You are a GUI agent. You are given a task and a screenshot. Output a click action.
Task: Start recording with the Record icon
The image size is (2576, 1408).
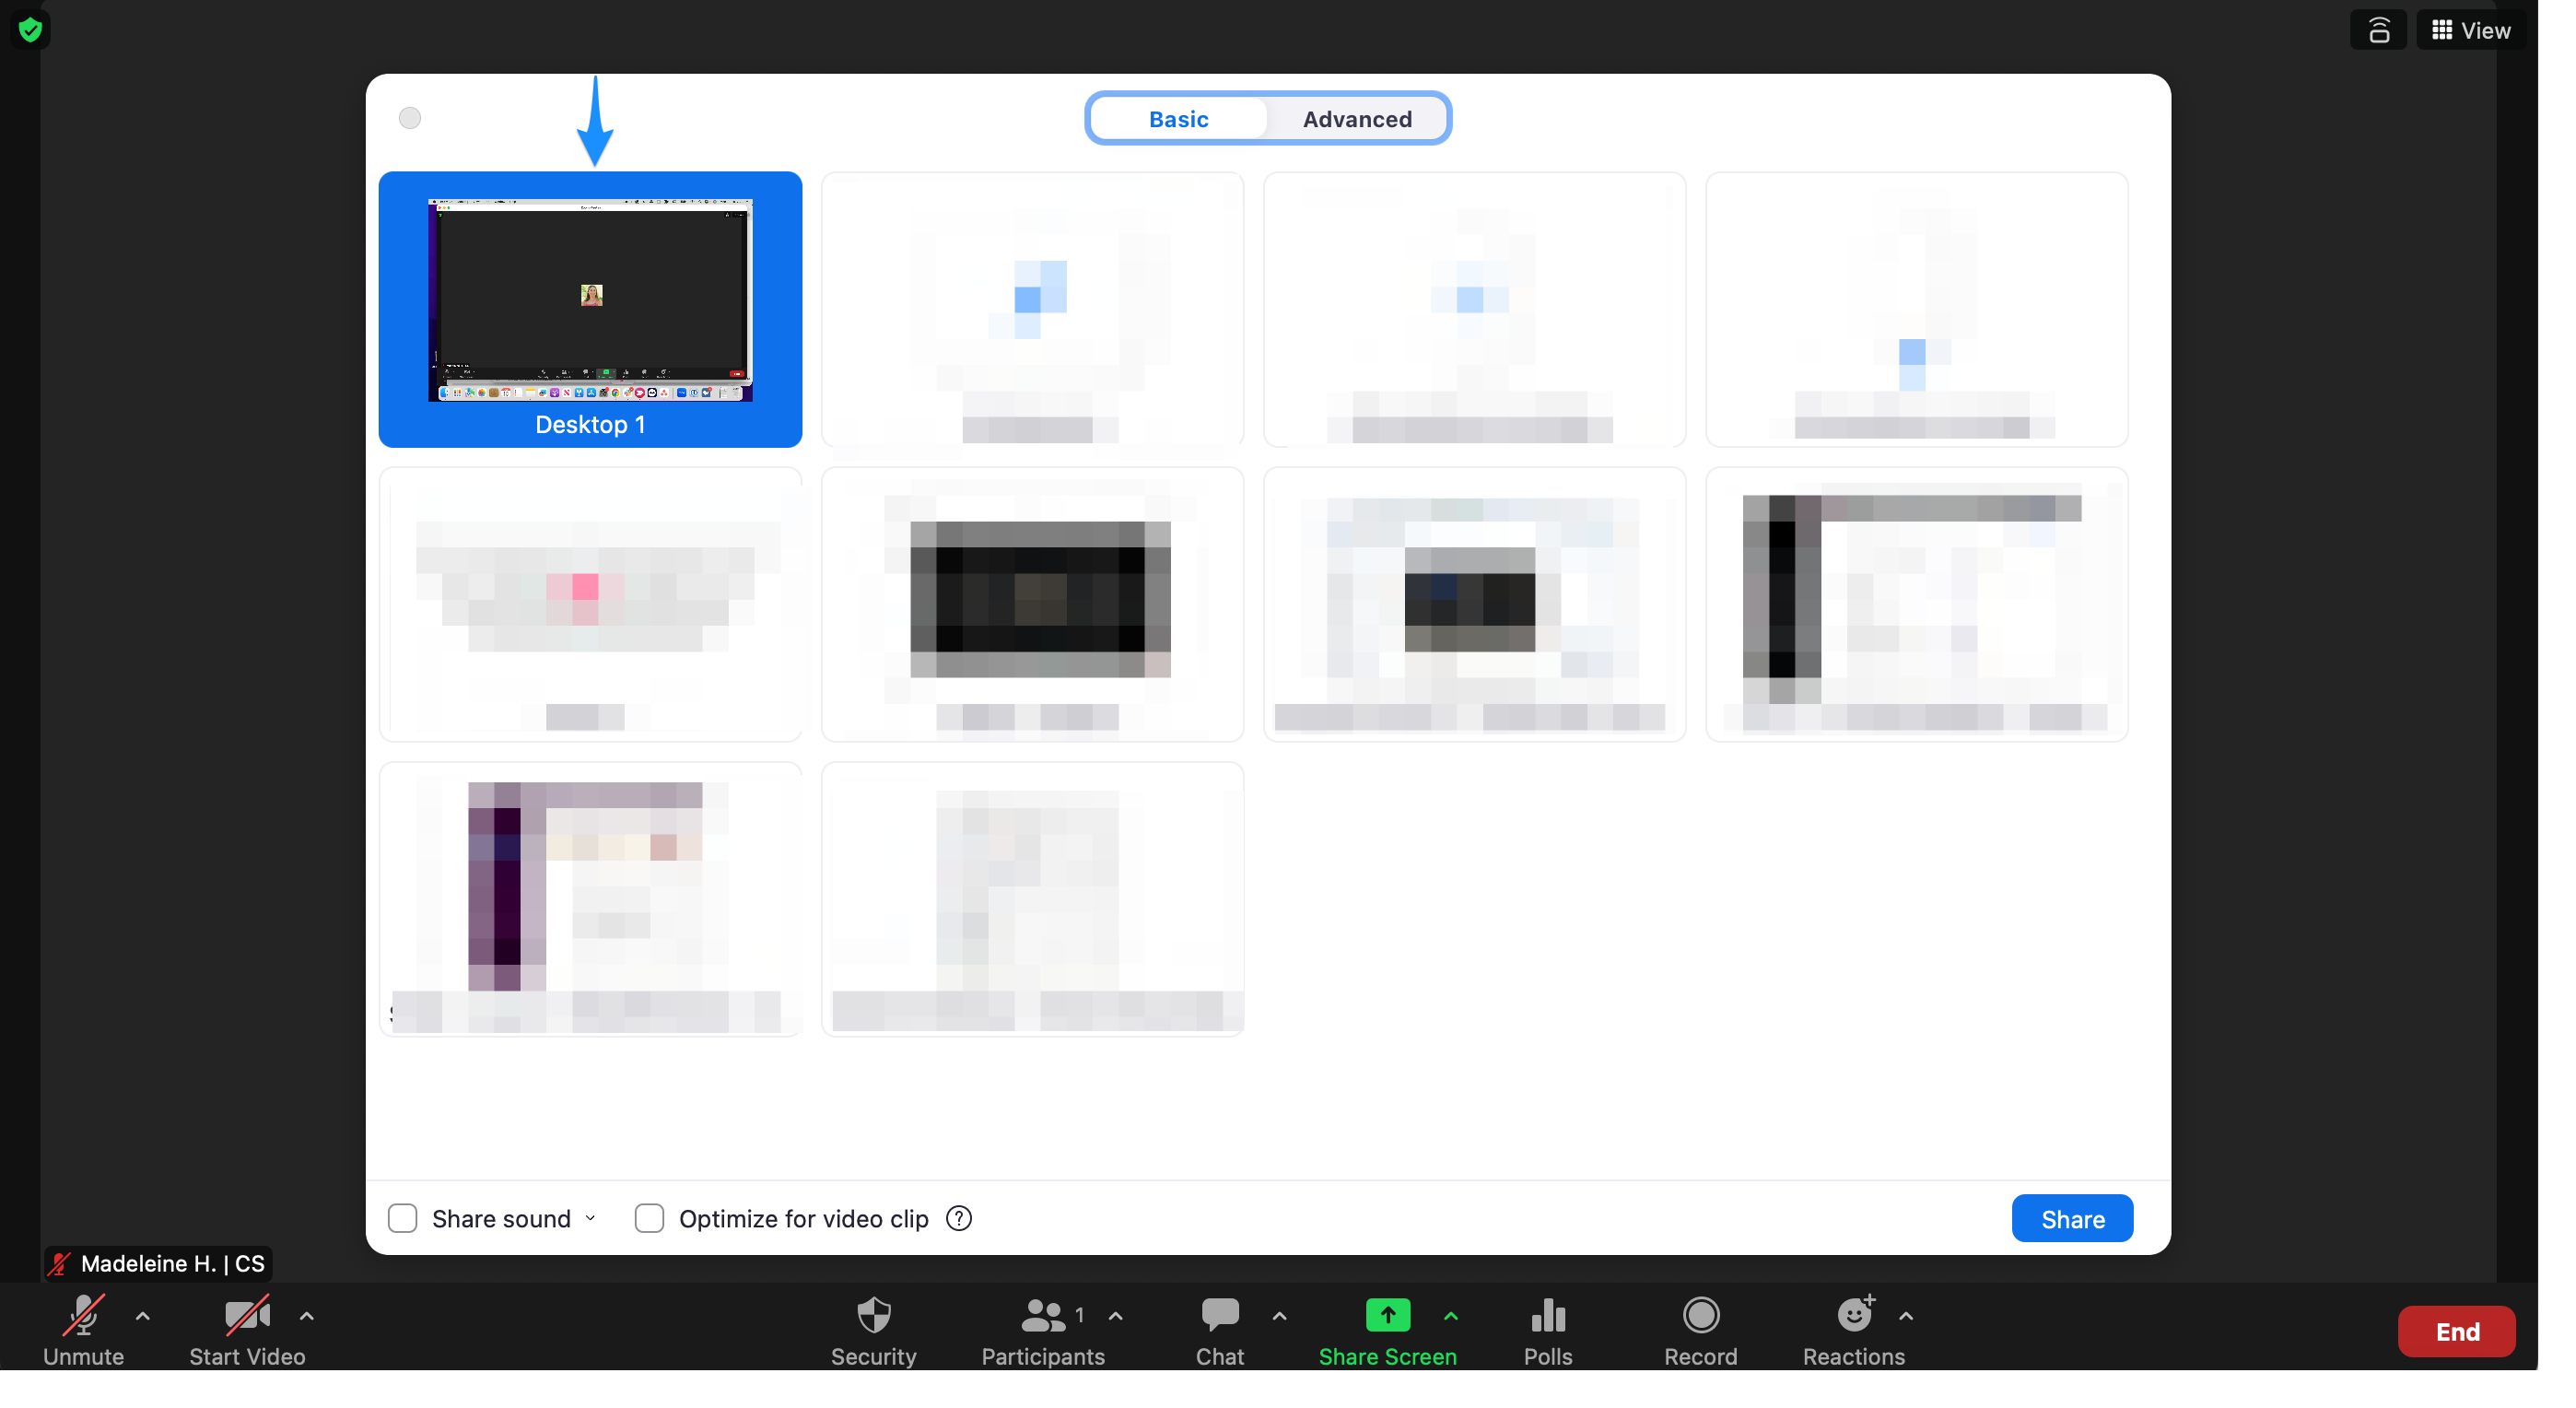tap(1700, 1315)
